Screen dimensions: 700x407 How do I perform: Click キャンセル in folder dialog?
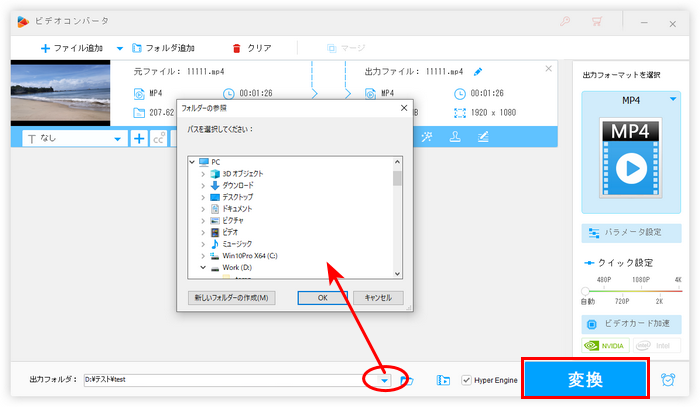(378, 298)
